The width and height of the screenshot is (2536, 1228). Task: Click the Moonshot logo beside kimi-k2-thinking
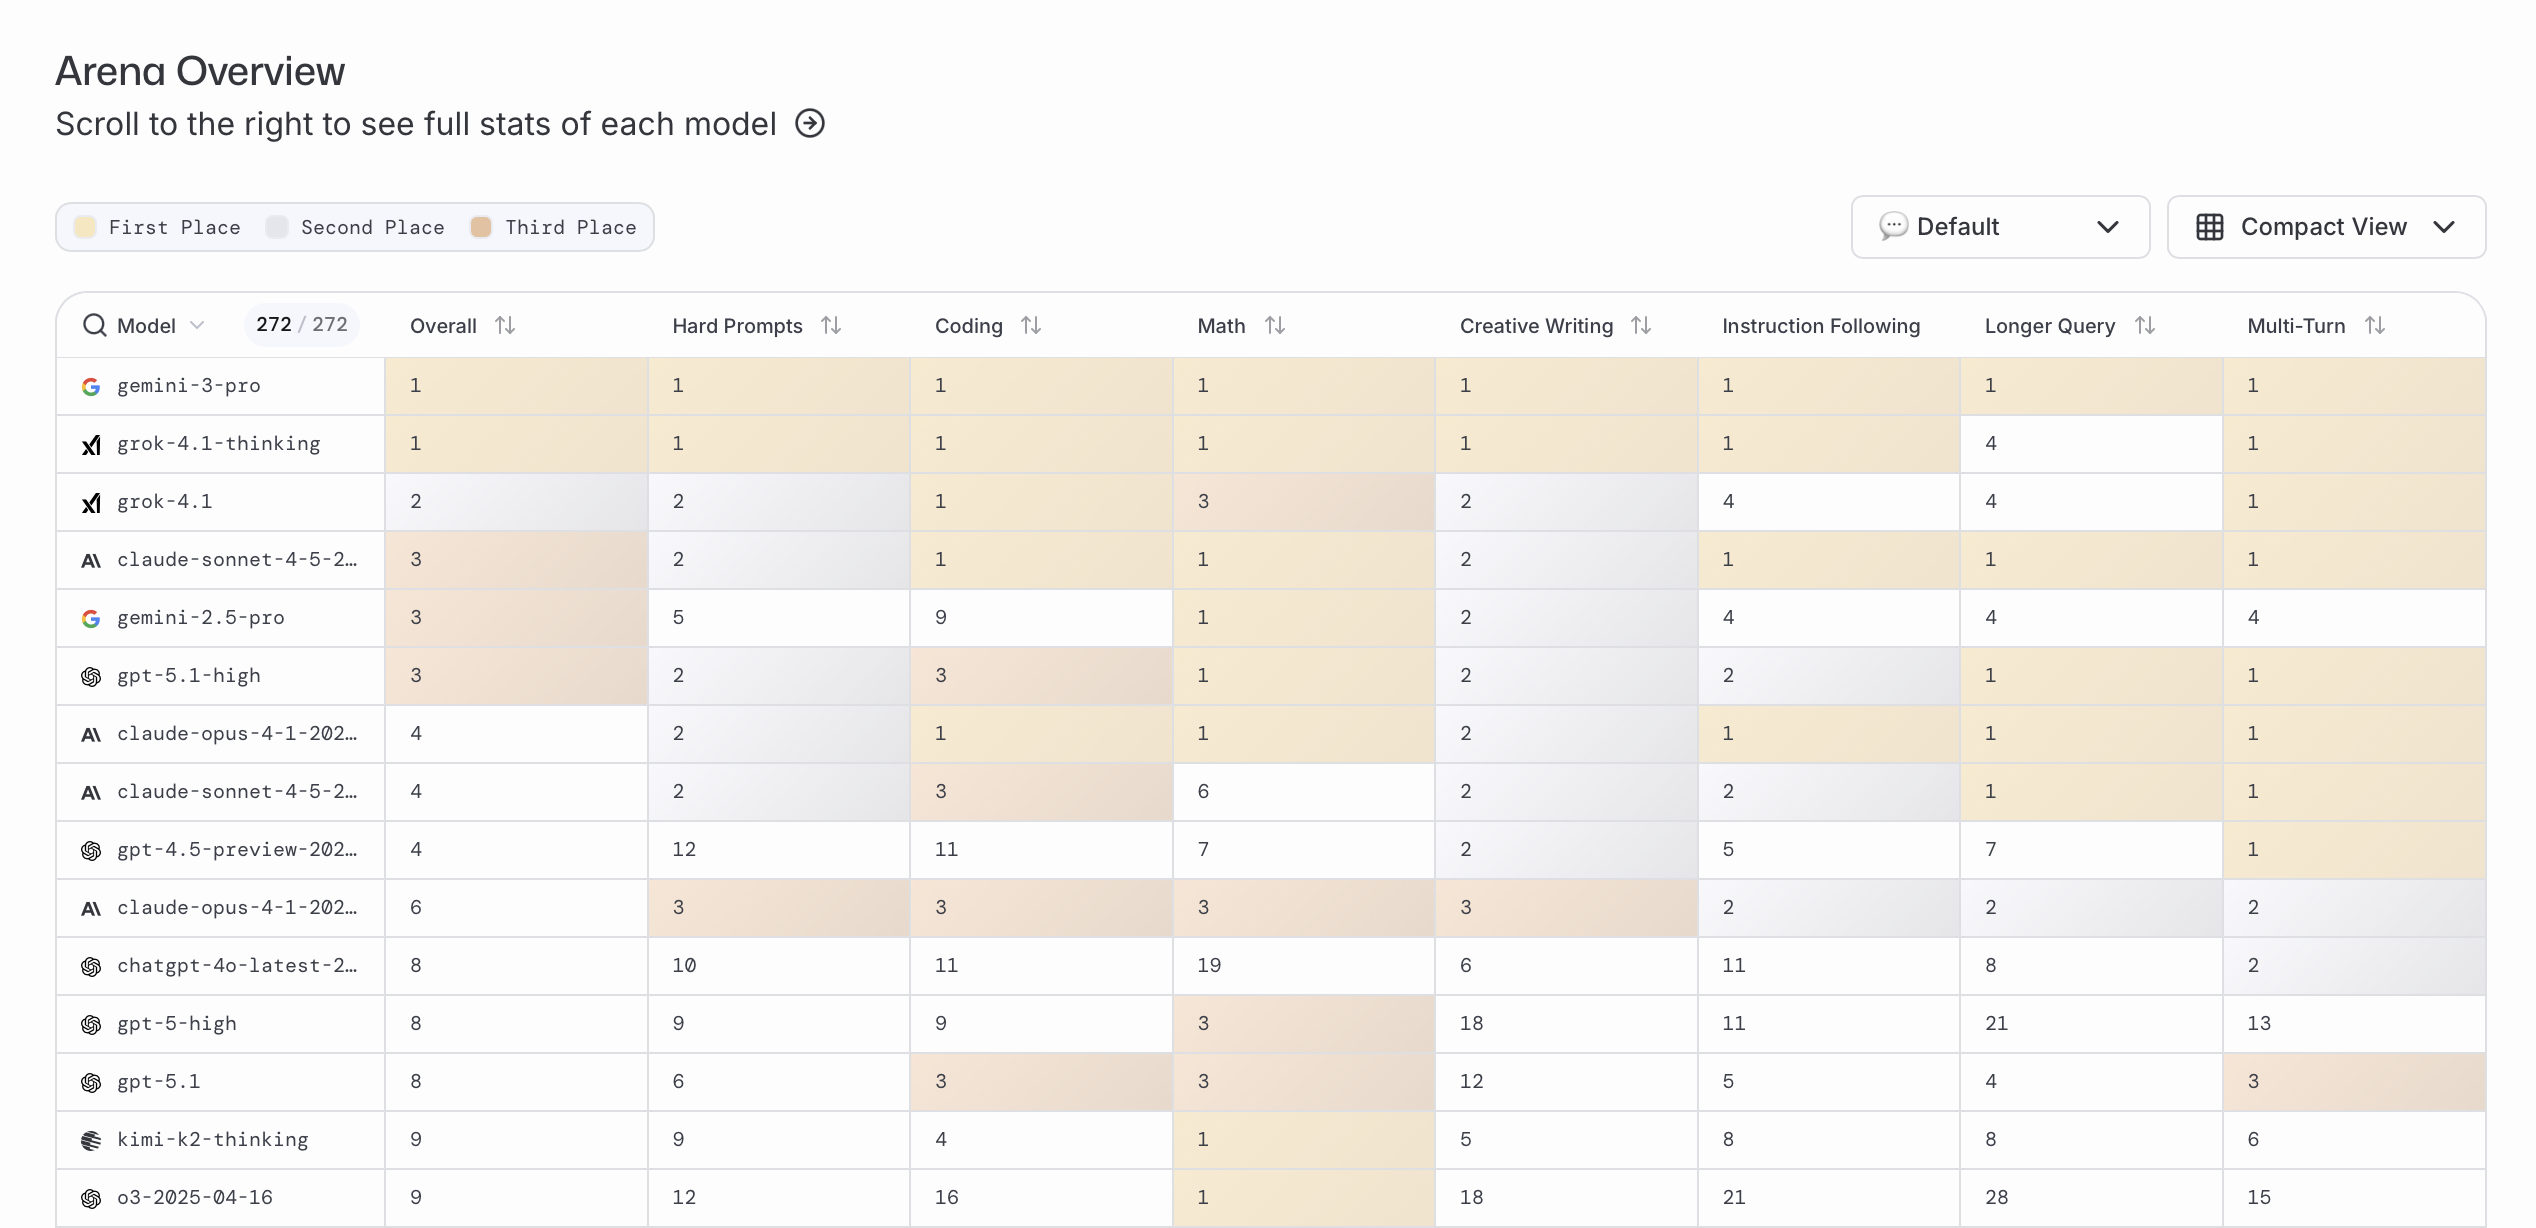pos(91,1140)
